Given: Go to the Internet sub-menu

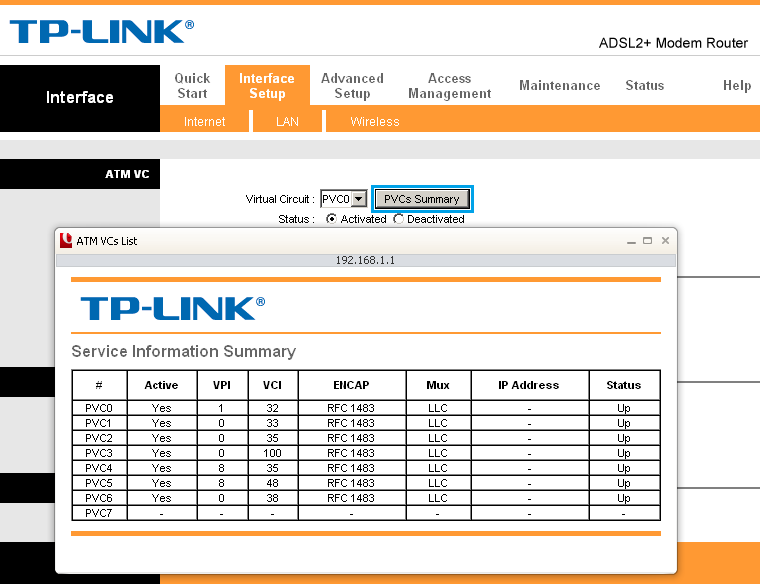Looking at the screenshot, I should point(205,121).
